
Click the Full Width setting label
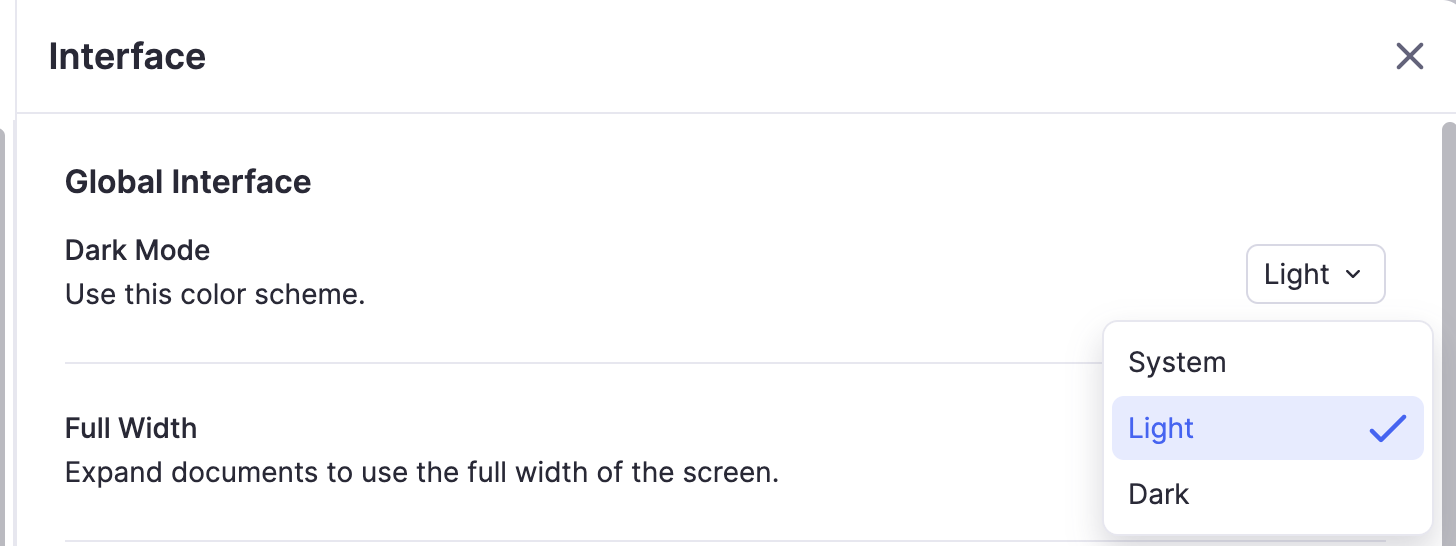[131, 428]
